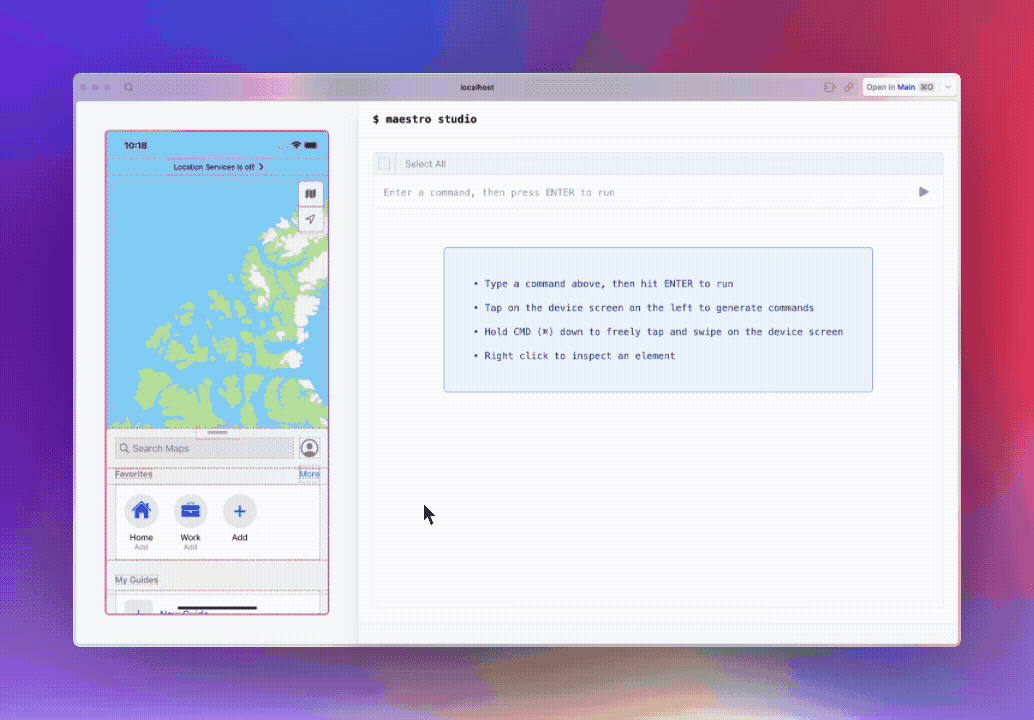This screenshot has height=720, width=1034.
Task: Click the map area on the device screen
Action: coord(218,301)
